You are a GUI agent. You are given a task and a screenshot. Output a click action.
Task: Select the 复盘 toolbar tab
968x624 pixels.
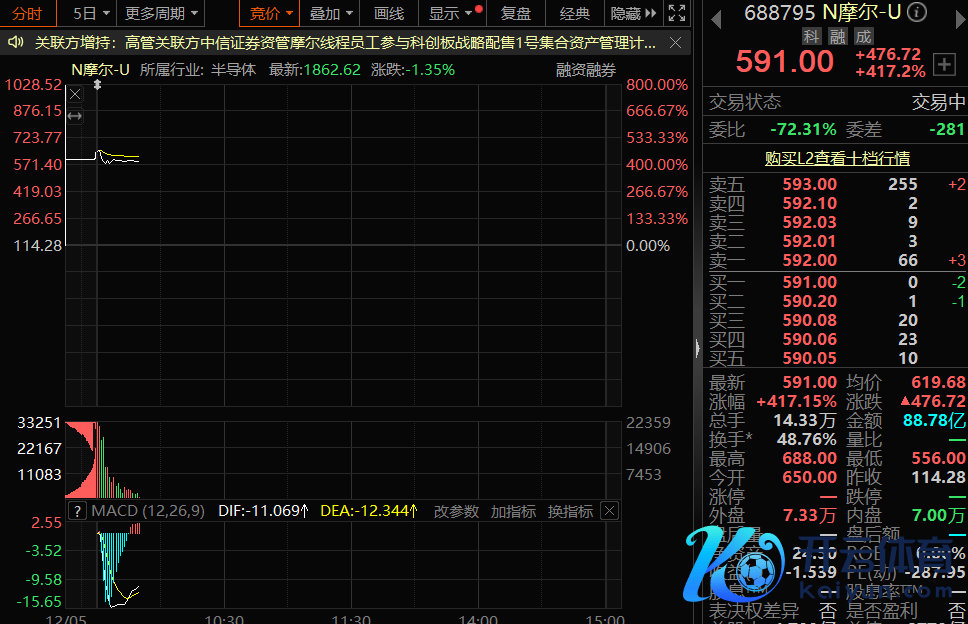[x=516, y=14]
